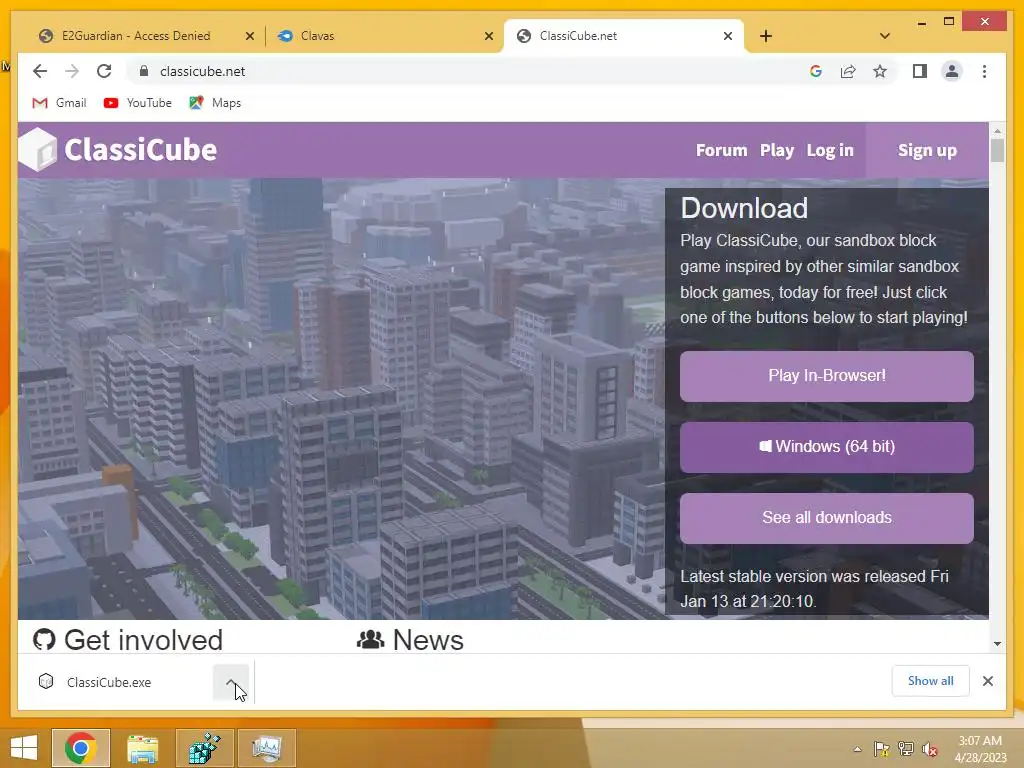Image resolution: width=1024 pixels, height=768 pixels.
Task: Show hidden system tray icons
Action: tap(857, 750)
